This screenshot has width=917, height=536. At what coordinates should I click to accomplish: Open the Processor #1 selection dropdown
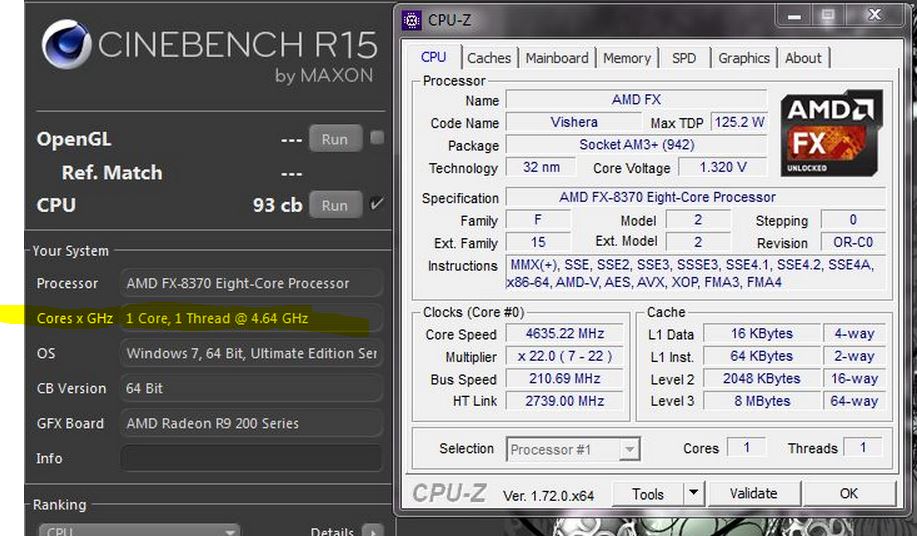573,449
